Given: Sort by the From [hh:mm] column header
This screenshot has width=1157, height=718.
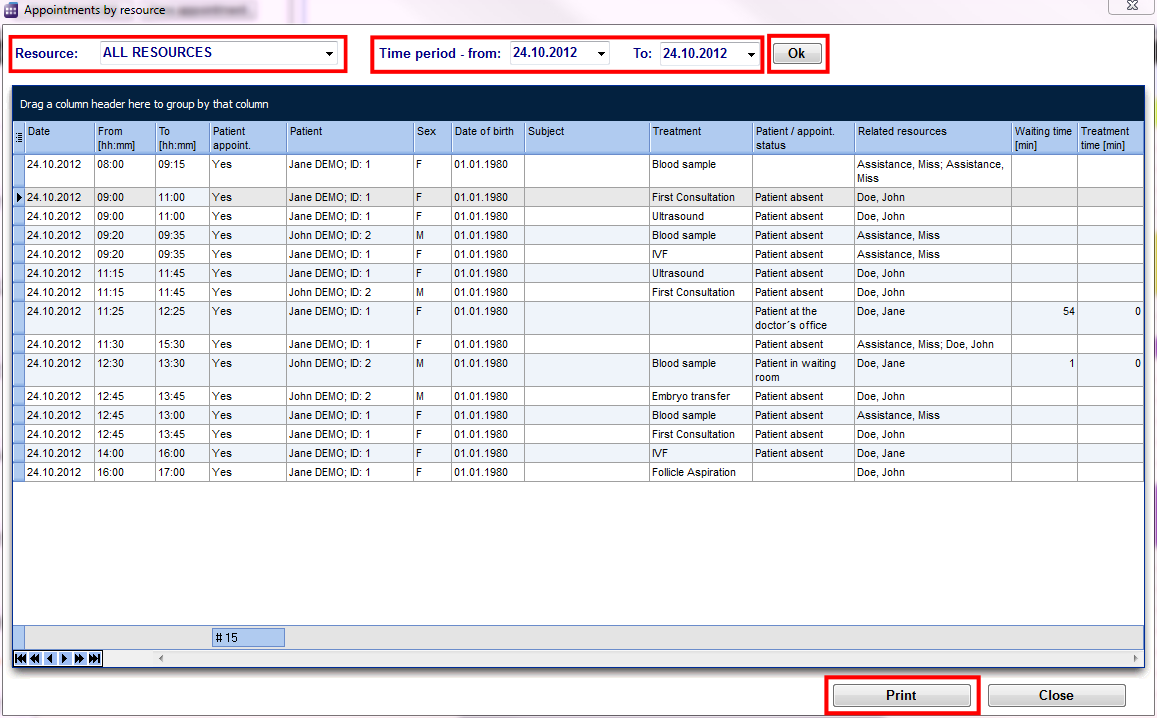Looking at the screenshot, I should point(125,137).
